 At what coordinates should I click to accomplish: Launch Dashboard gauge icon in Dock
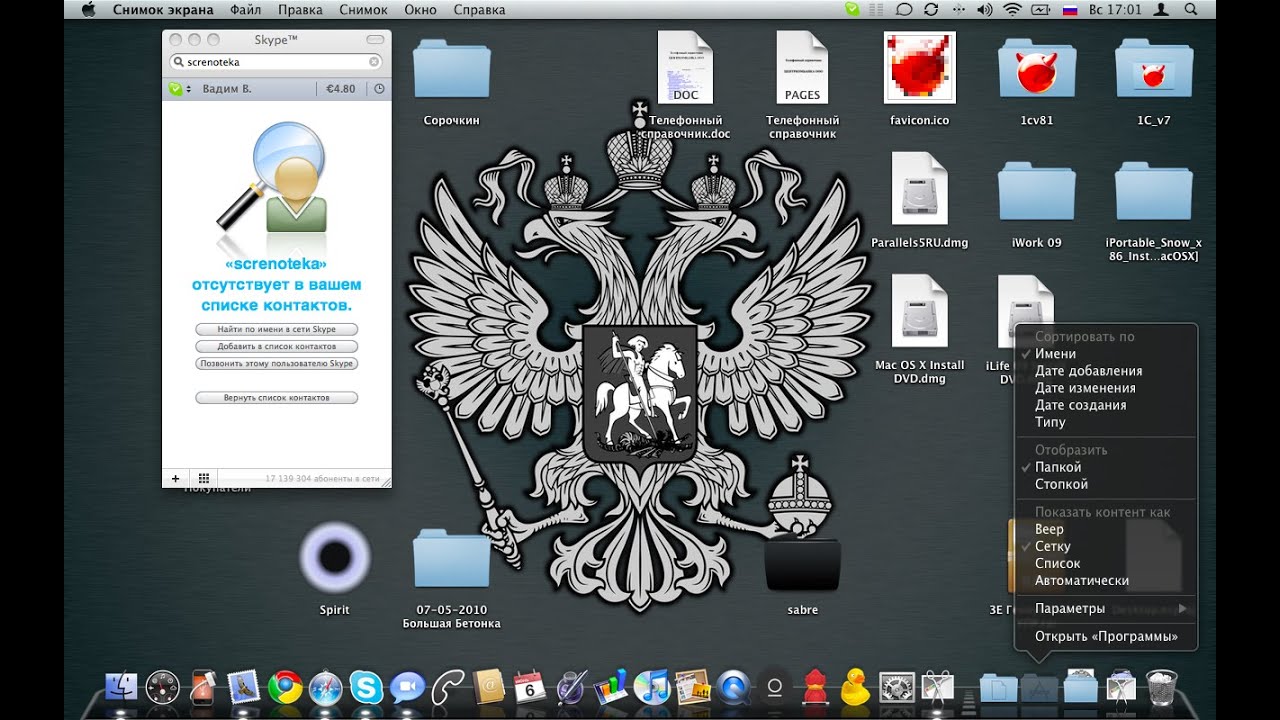point(162,687)
